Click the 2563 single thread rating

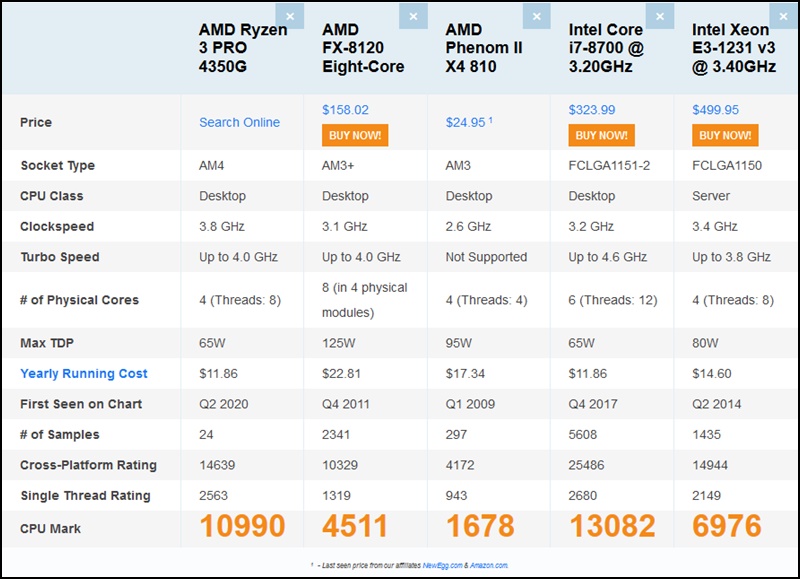coord(213,496)
